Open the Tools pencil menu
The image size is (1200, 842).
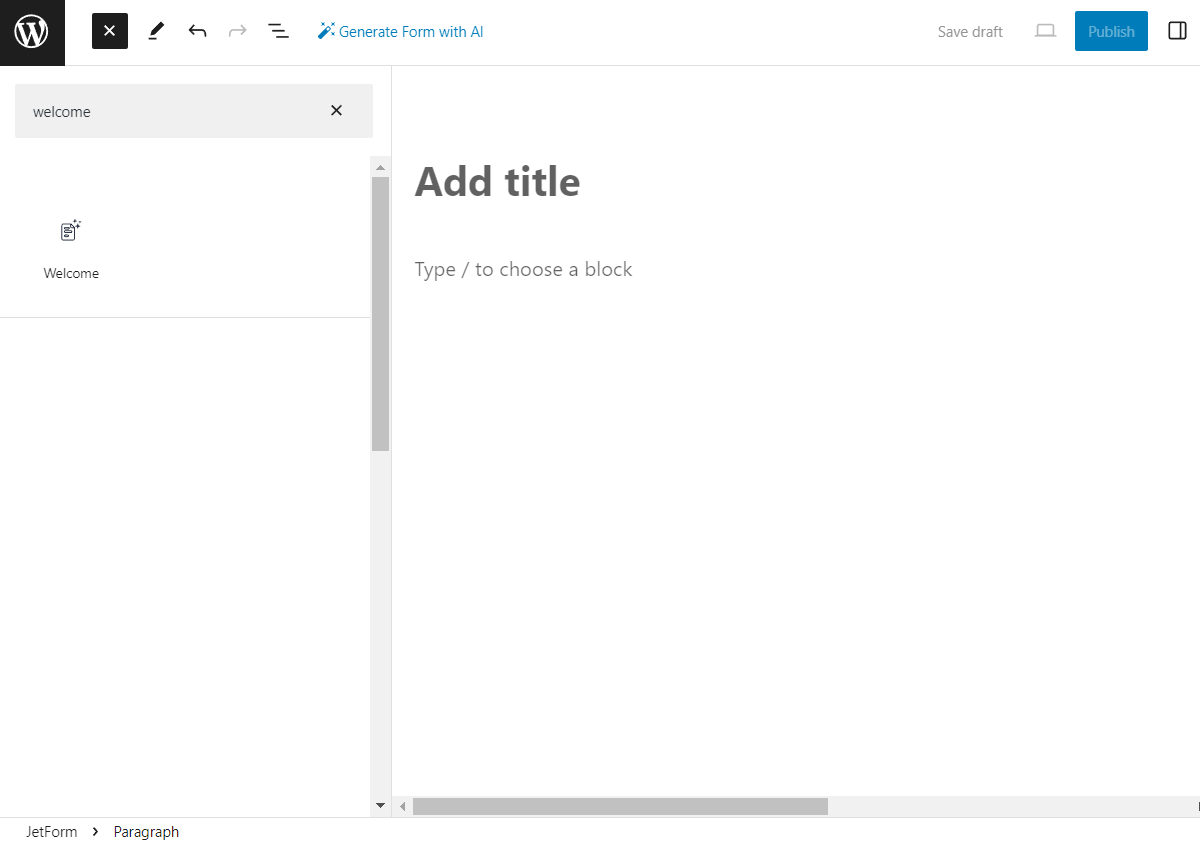tap(155, 31)
